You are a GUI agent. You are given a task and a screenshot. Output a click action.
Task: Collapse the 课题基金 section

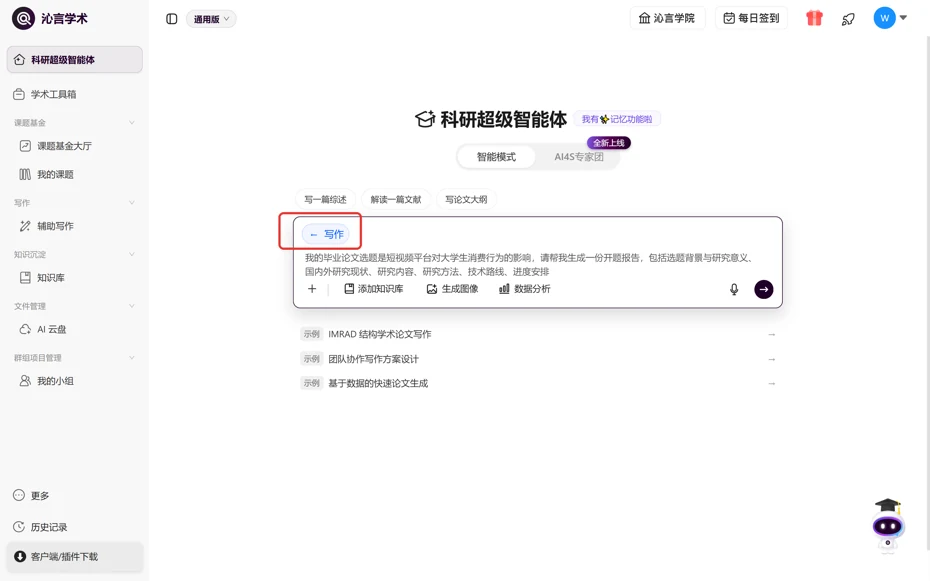click(132, 123)
